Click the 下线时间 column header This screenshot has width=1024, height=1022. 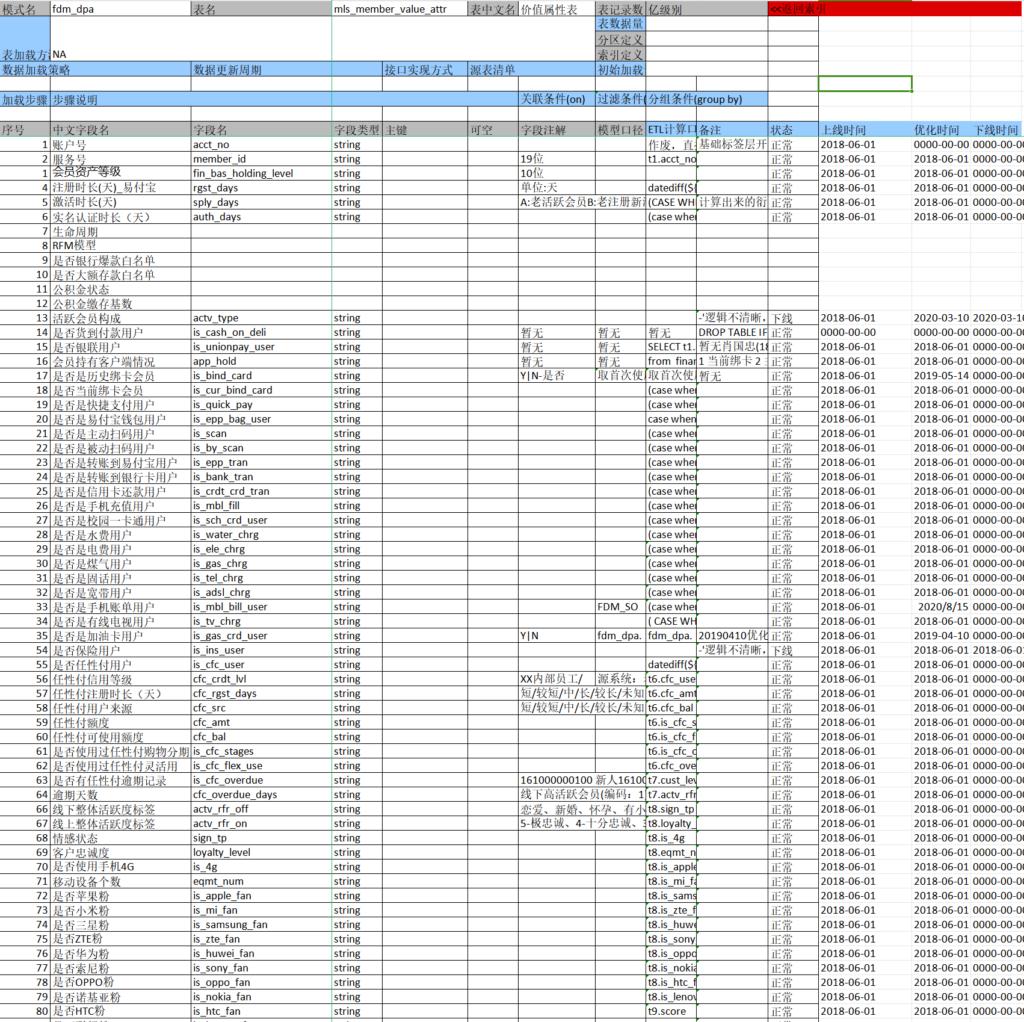pos(997,130)
